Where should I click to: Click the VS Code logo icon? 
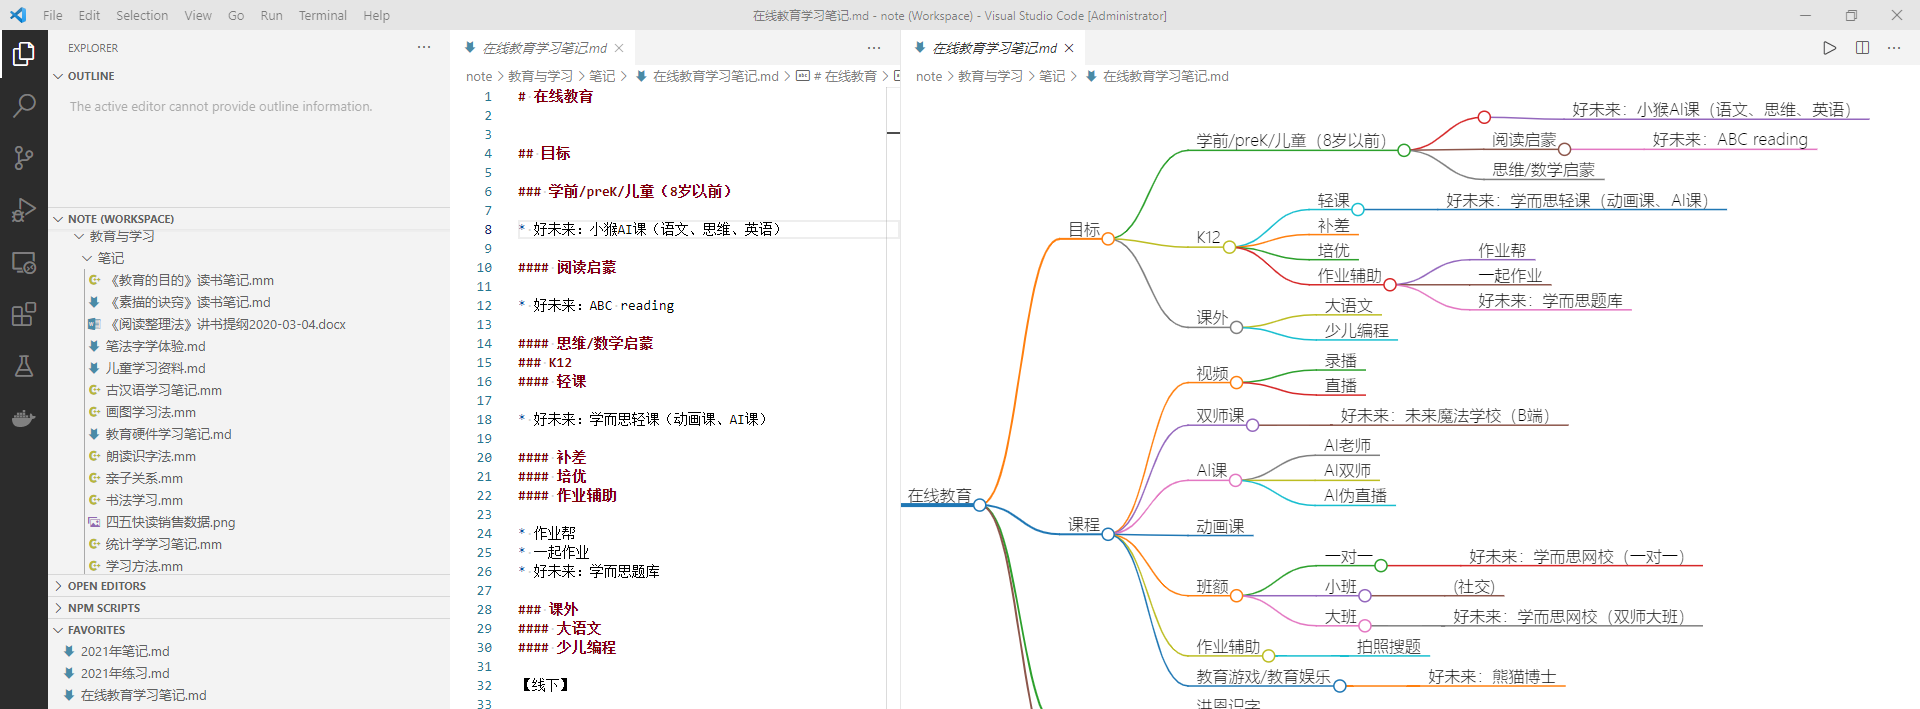click(18, 15)
